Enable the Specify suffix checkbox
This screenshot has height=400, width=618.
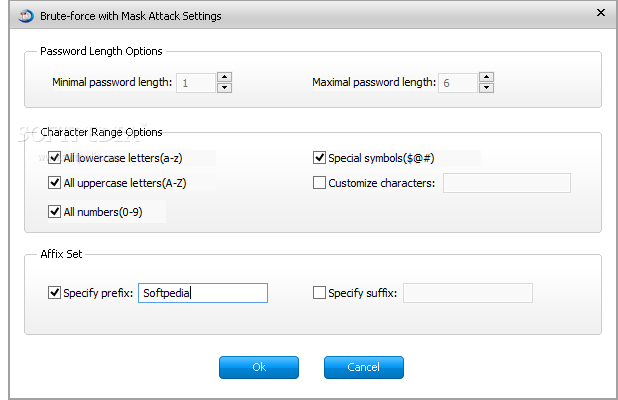(x=319, y=292)
